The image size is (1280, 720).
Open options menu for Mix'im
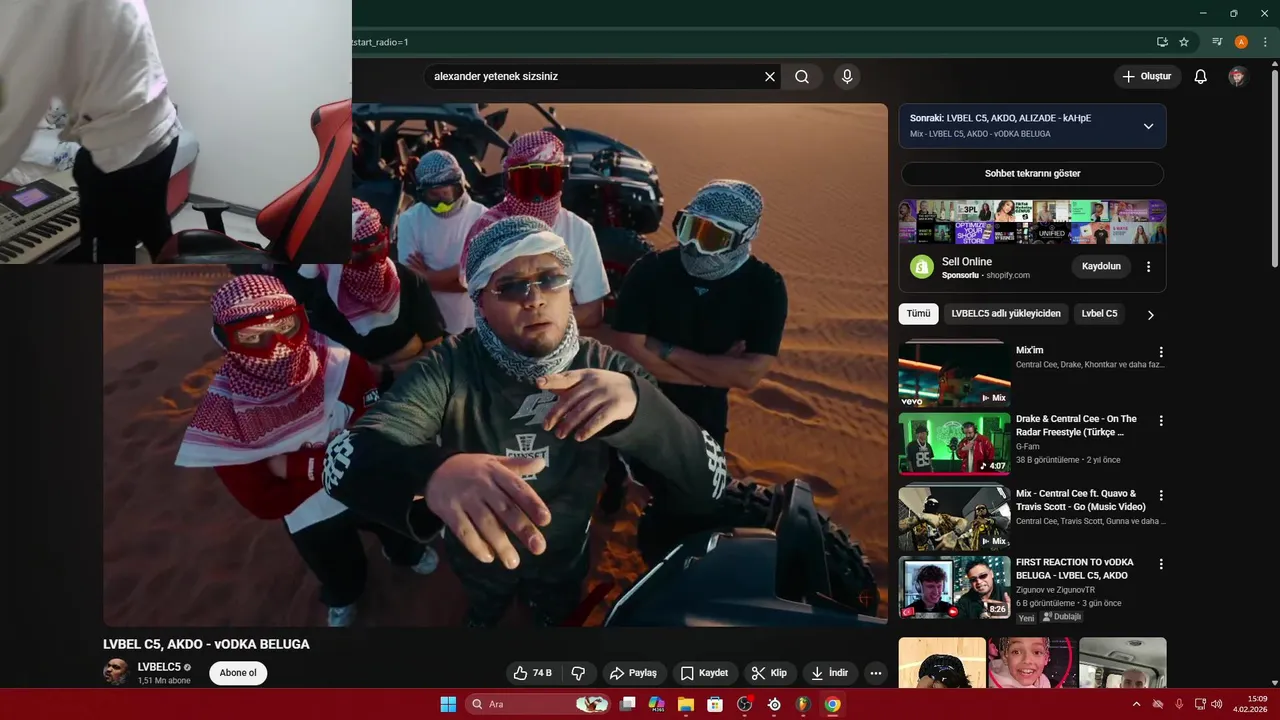point(1161,352)
